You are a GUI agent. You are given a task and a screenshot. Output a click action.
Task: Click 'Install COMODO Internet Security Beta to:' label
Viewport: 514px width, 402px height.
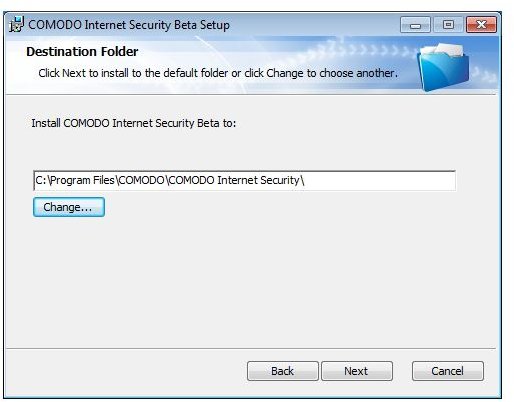tap(134, 123)
